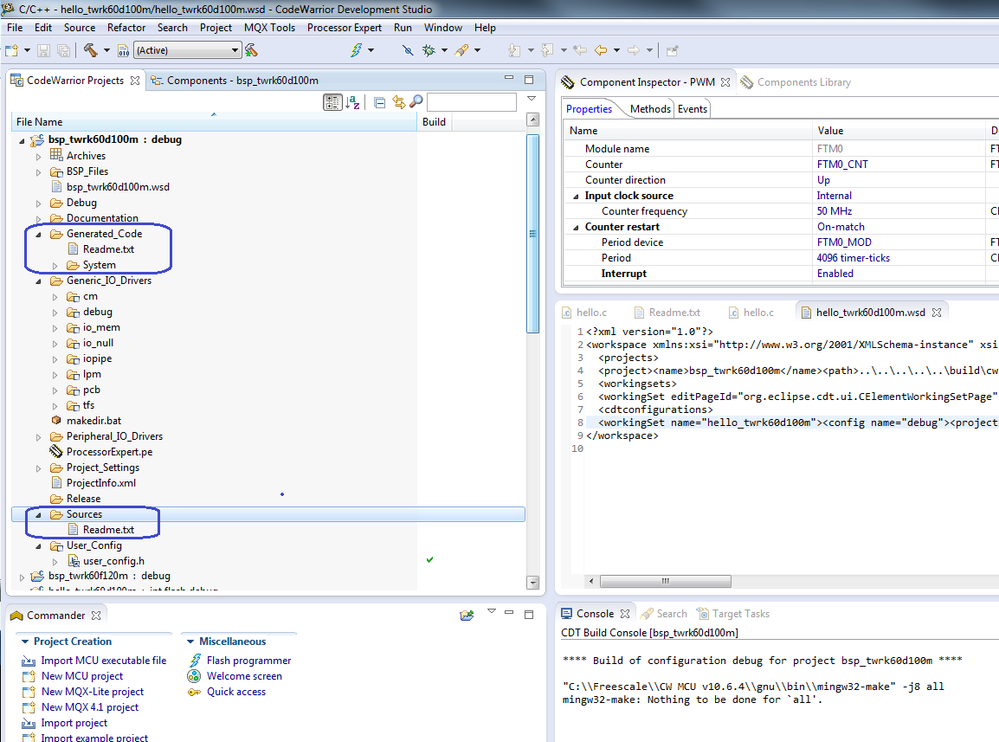Click the Debug bug toolbar icon
The height and width of the screenshot is (742, 999).
coord(428,50)
